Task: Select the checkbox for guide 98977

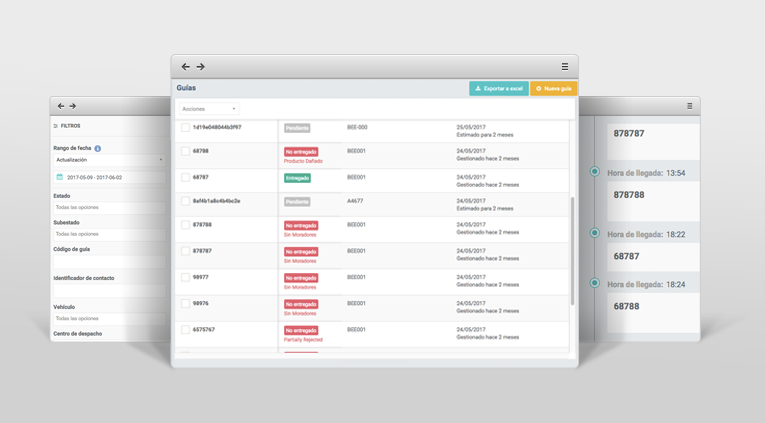Action: click(x=185, y=278)
